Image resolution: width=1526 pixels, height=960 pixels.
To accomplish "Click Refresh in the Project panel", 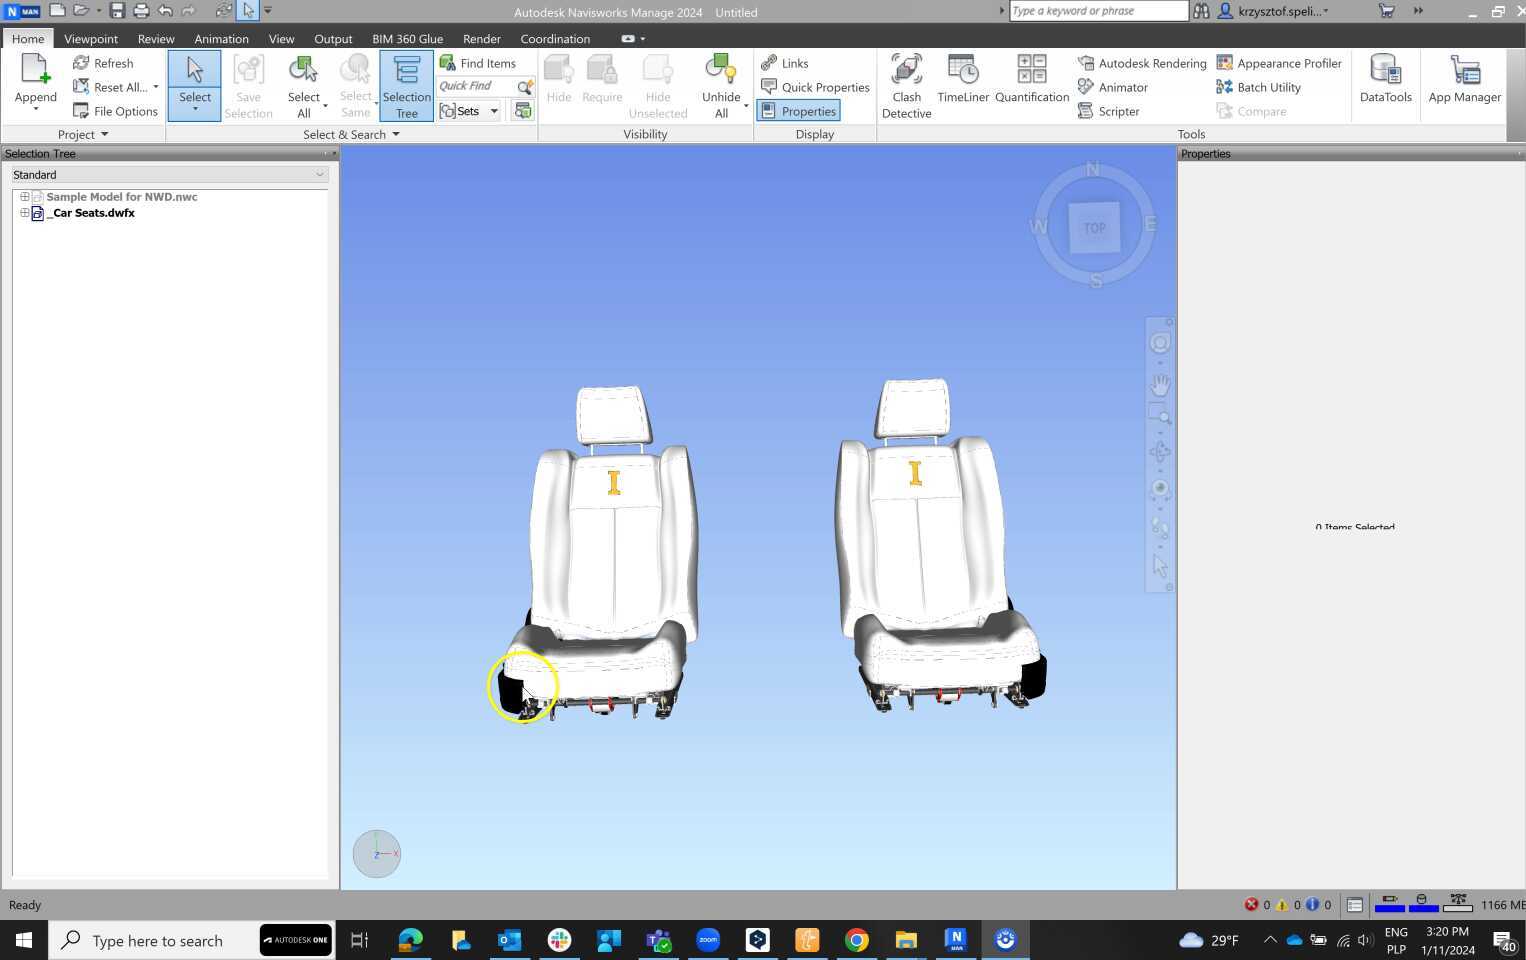I will (112, 62).
